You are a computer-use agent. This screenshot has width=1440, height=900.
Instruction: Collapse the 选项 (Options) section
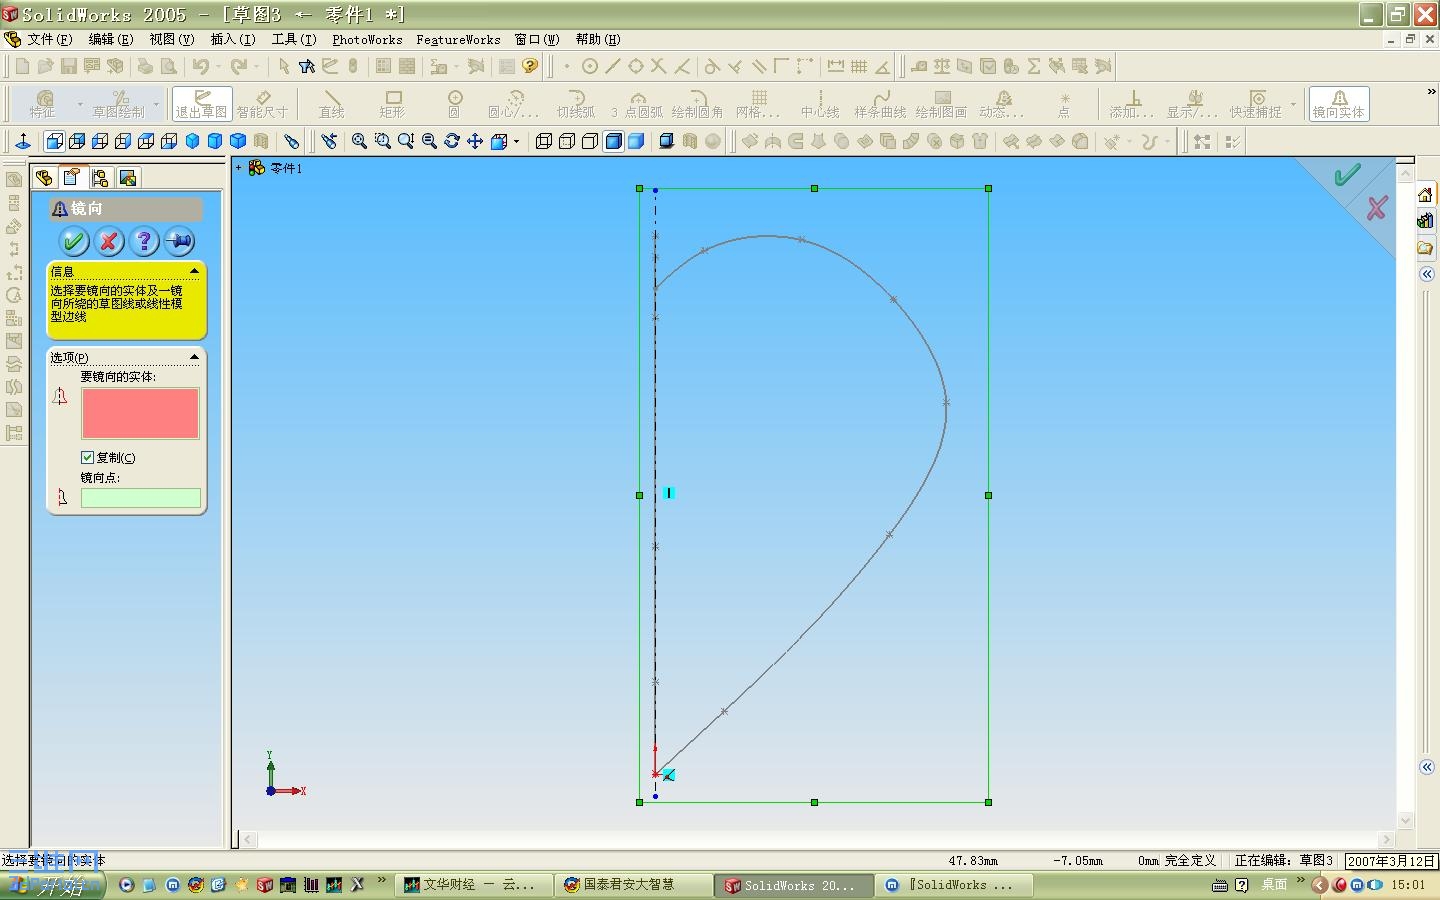[x=194, y=356]
